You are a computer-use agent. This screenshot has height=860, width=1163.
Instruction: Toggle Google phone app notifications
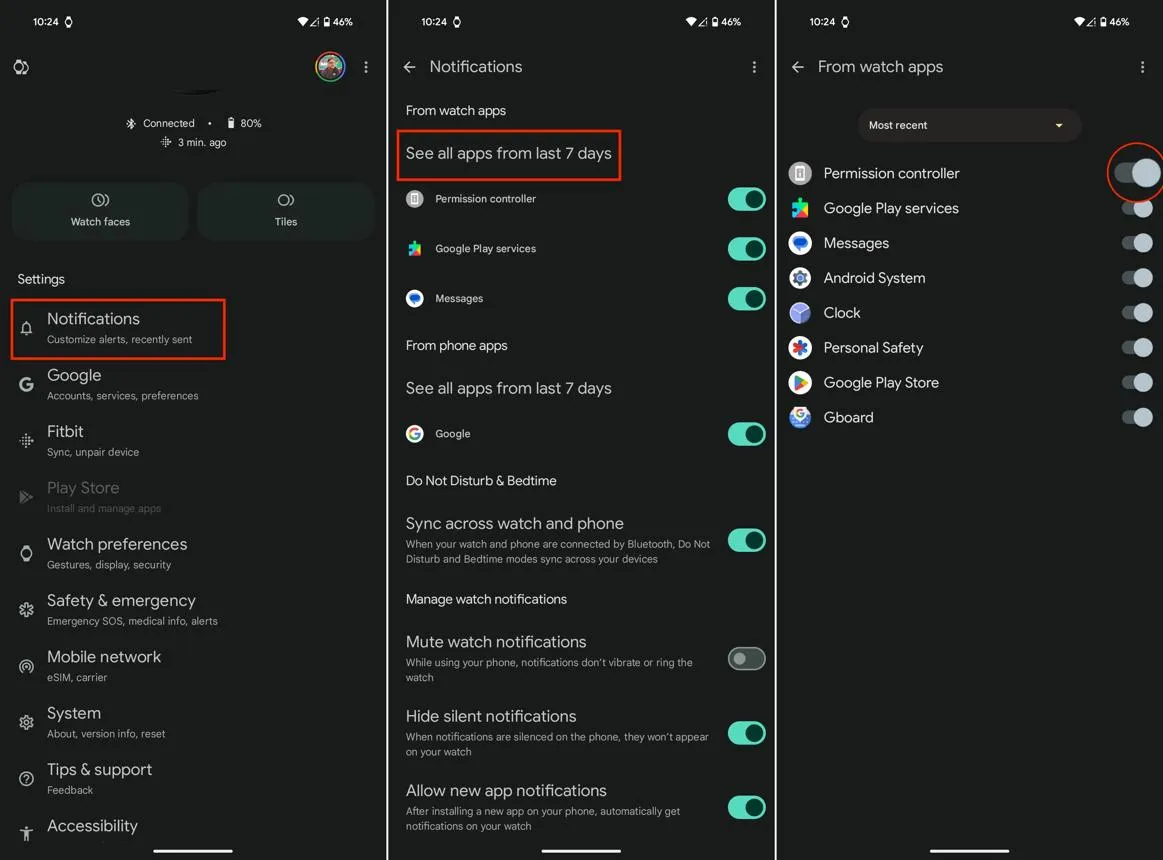(x=746, y=434)
